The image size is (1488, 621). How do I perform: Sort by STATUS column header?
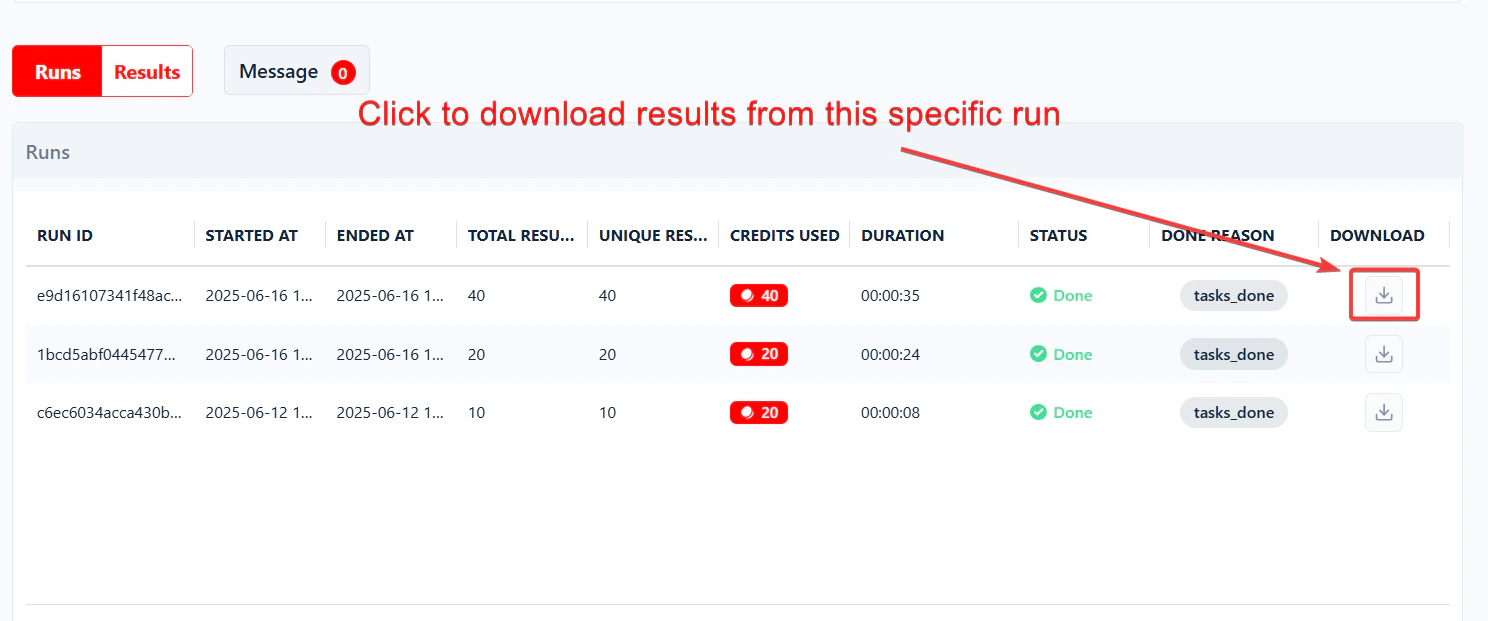[x=1058, y=236]
